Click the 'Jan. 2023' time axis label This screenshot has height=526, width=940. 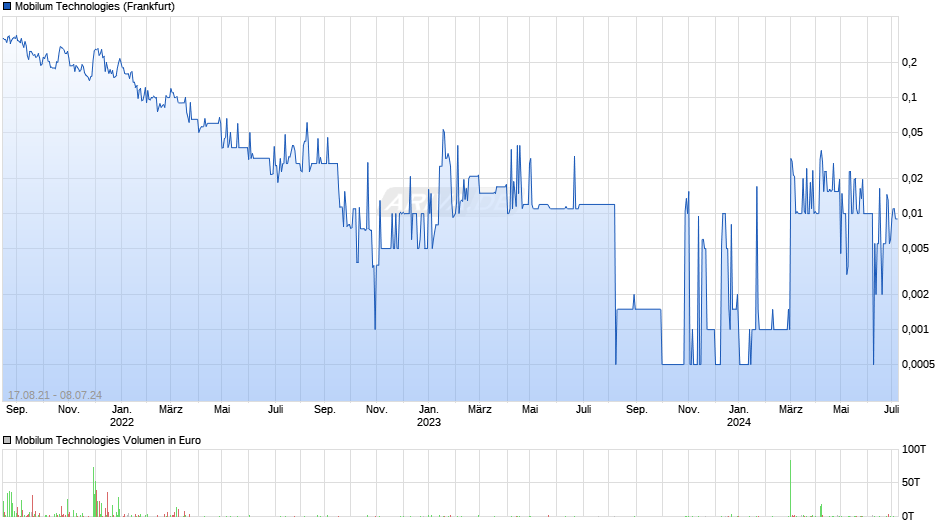(x=429, y=416)
